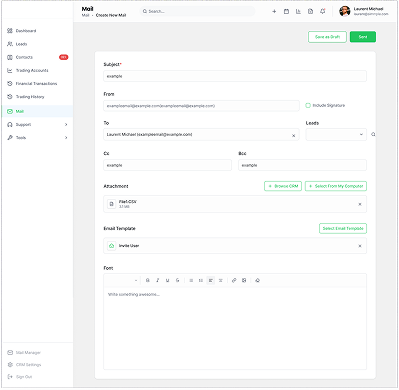Screen dimensions: 399x390
Task: Insert a numbered list in editor
Action: (201, 280)
